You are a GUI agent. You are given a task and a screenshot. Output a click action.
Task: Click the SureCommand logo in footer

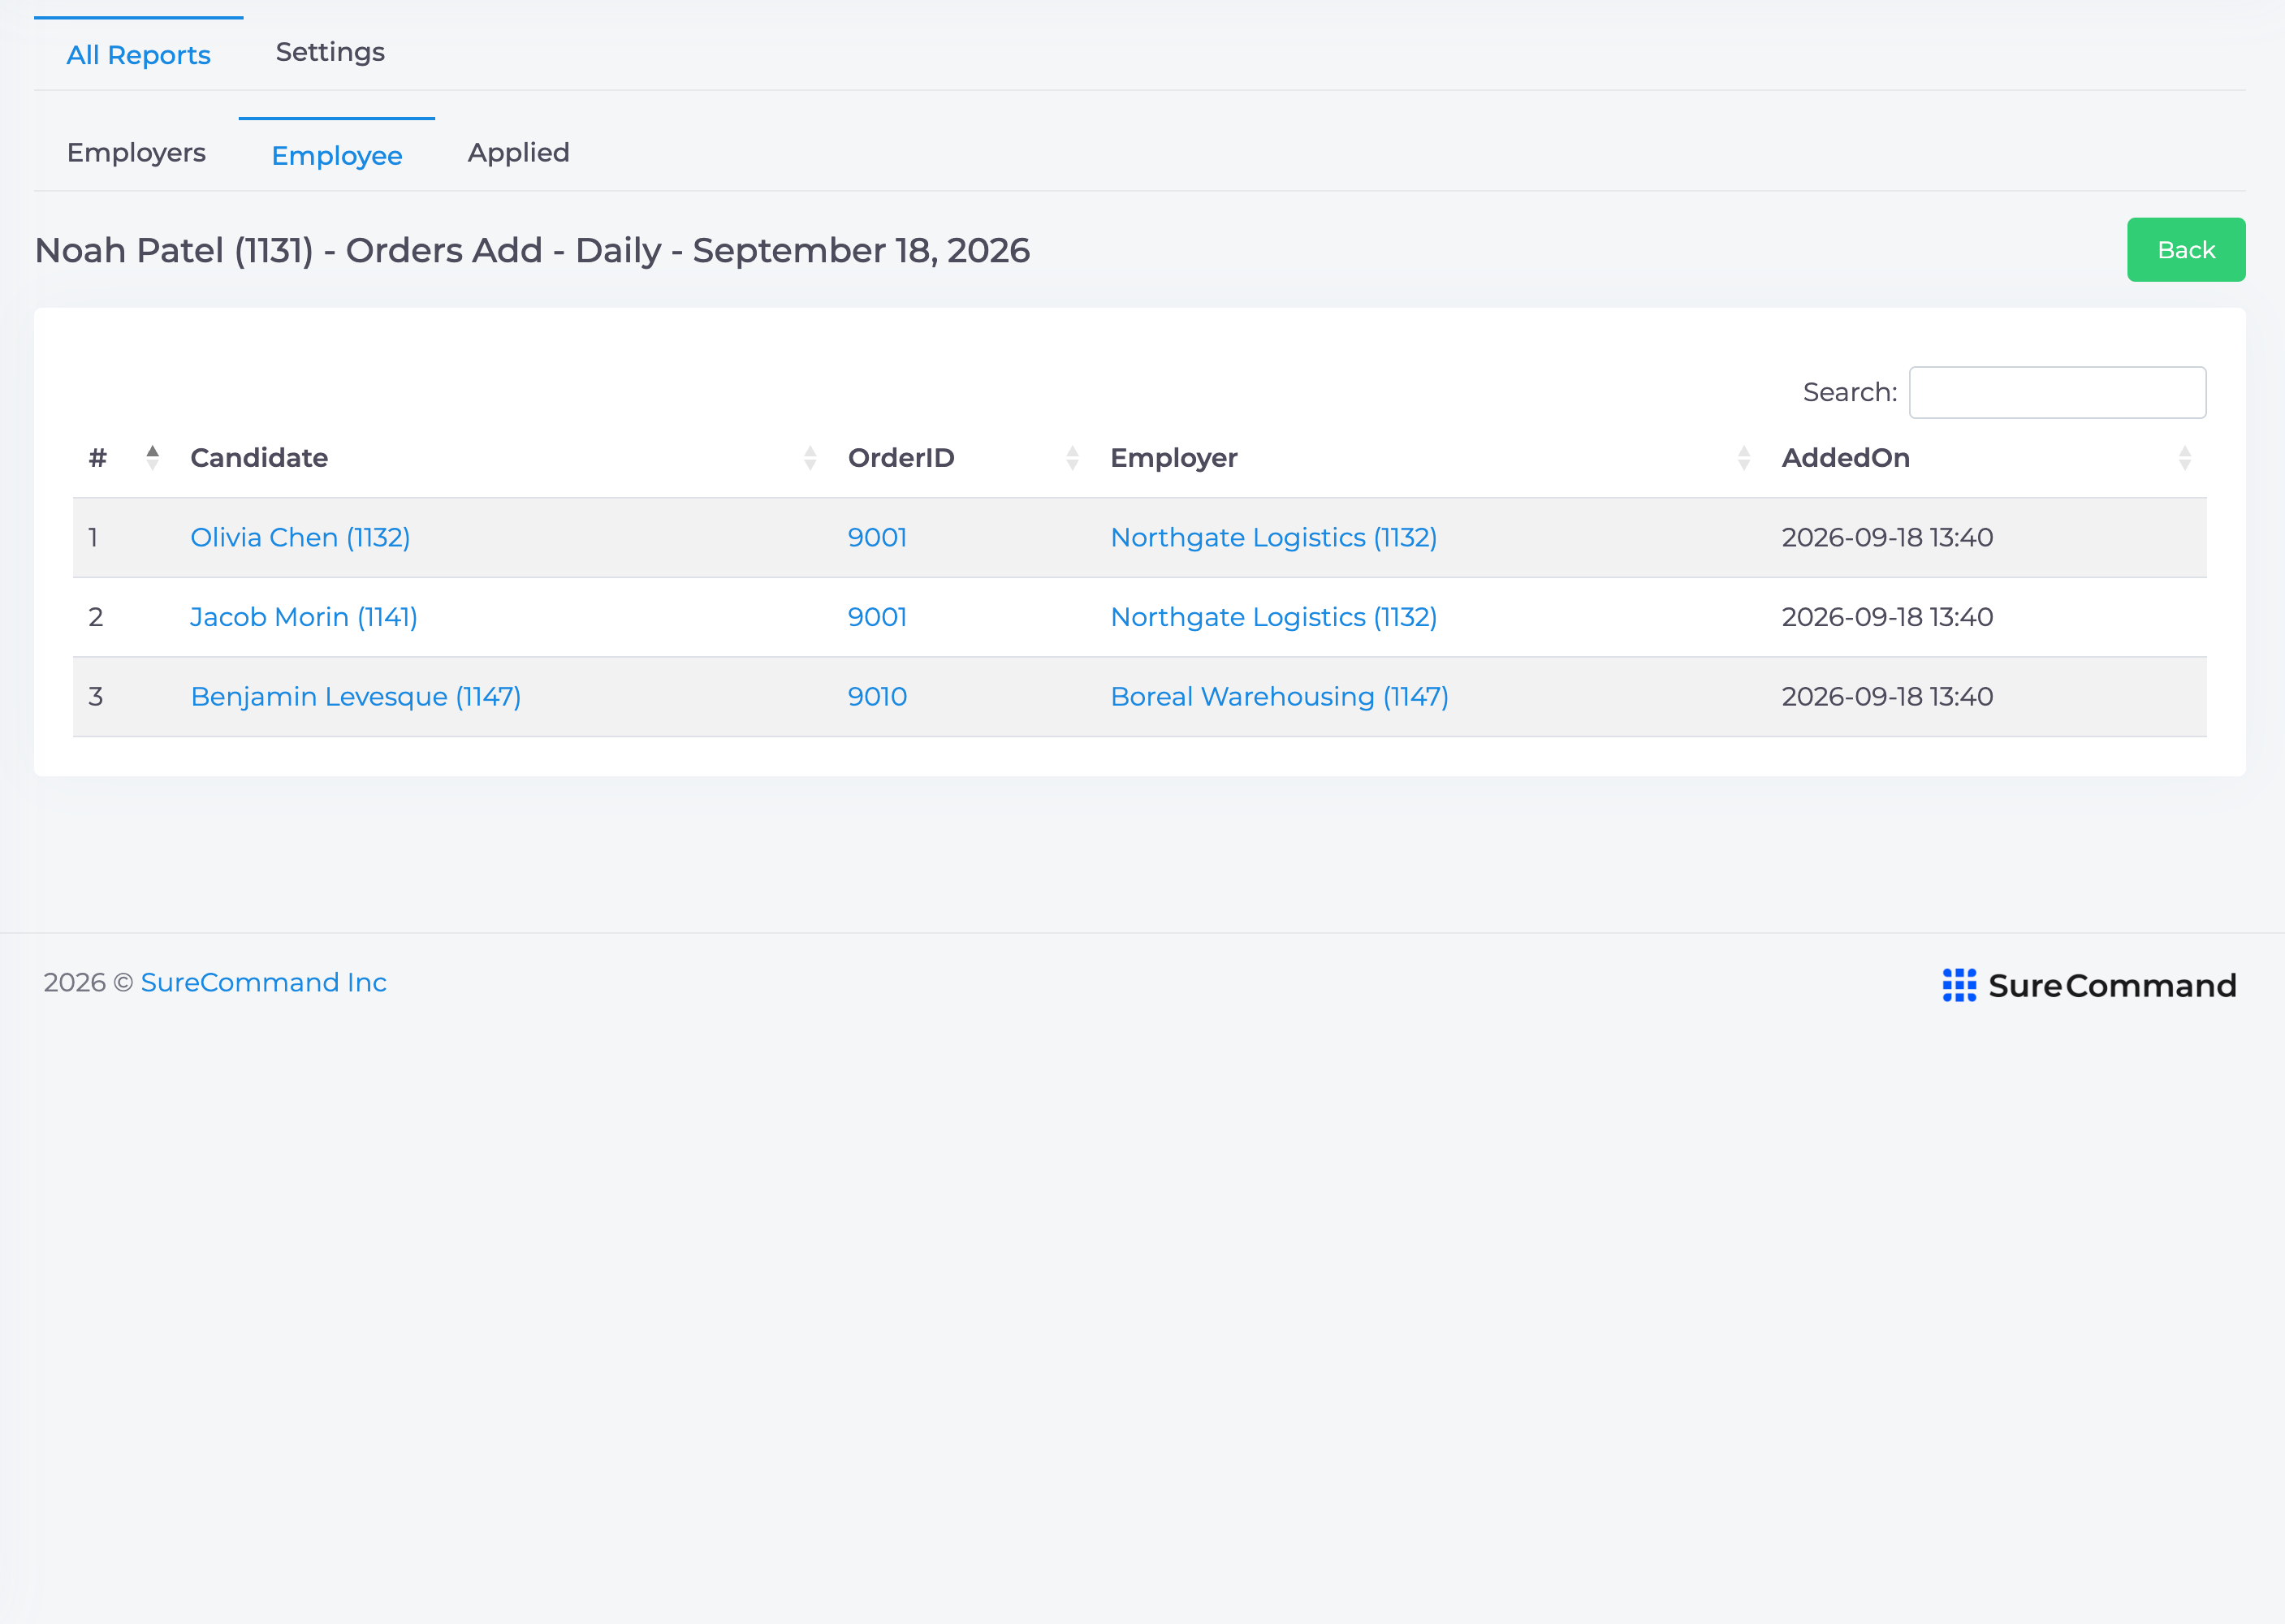tap(2089, 986)
